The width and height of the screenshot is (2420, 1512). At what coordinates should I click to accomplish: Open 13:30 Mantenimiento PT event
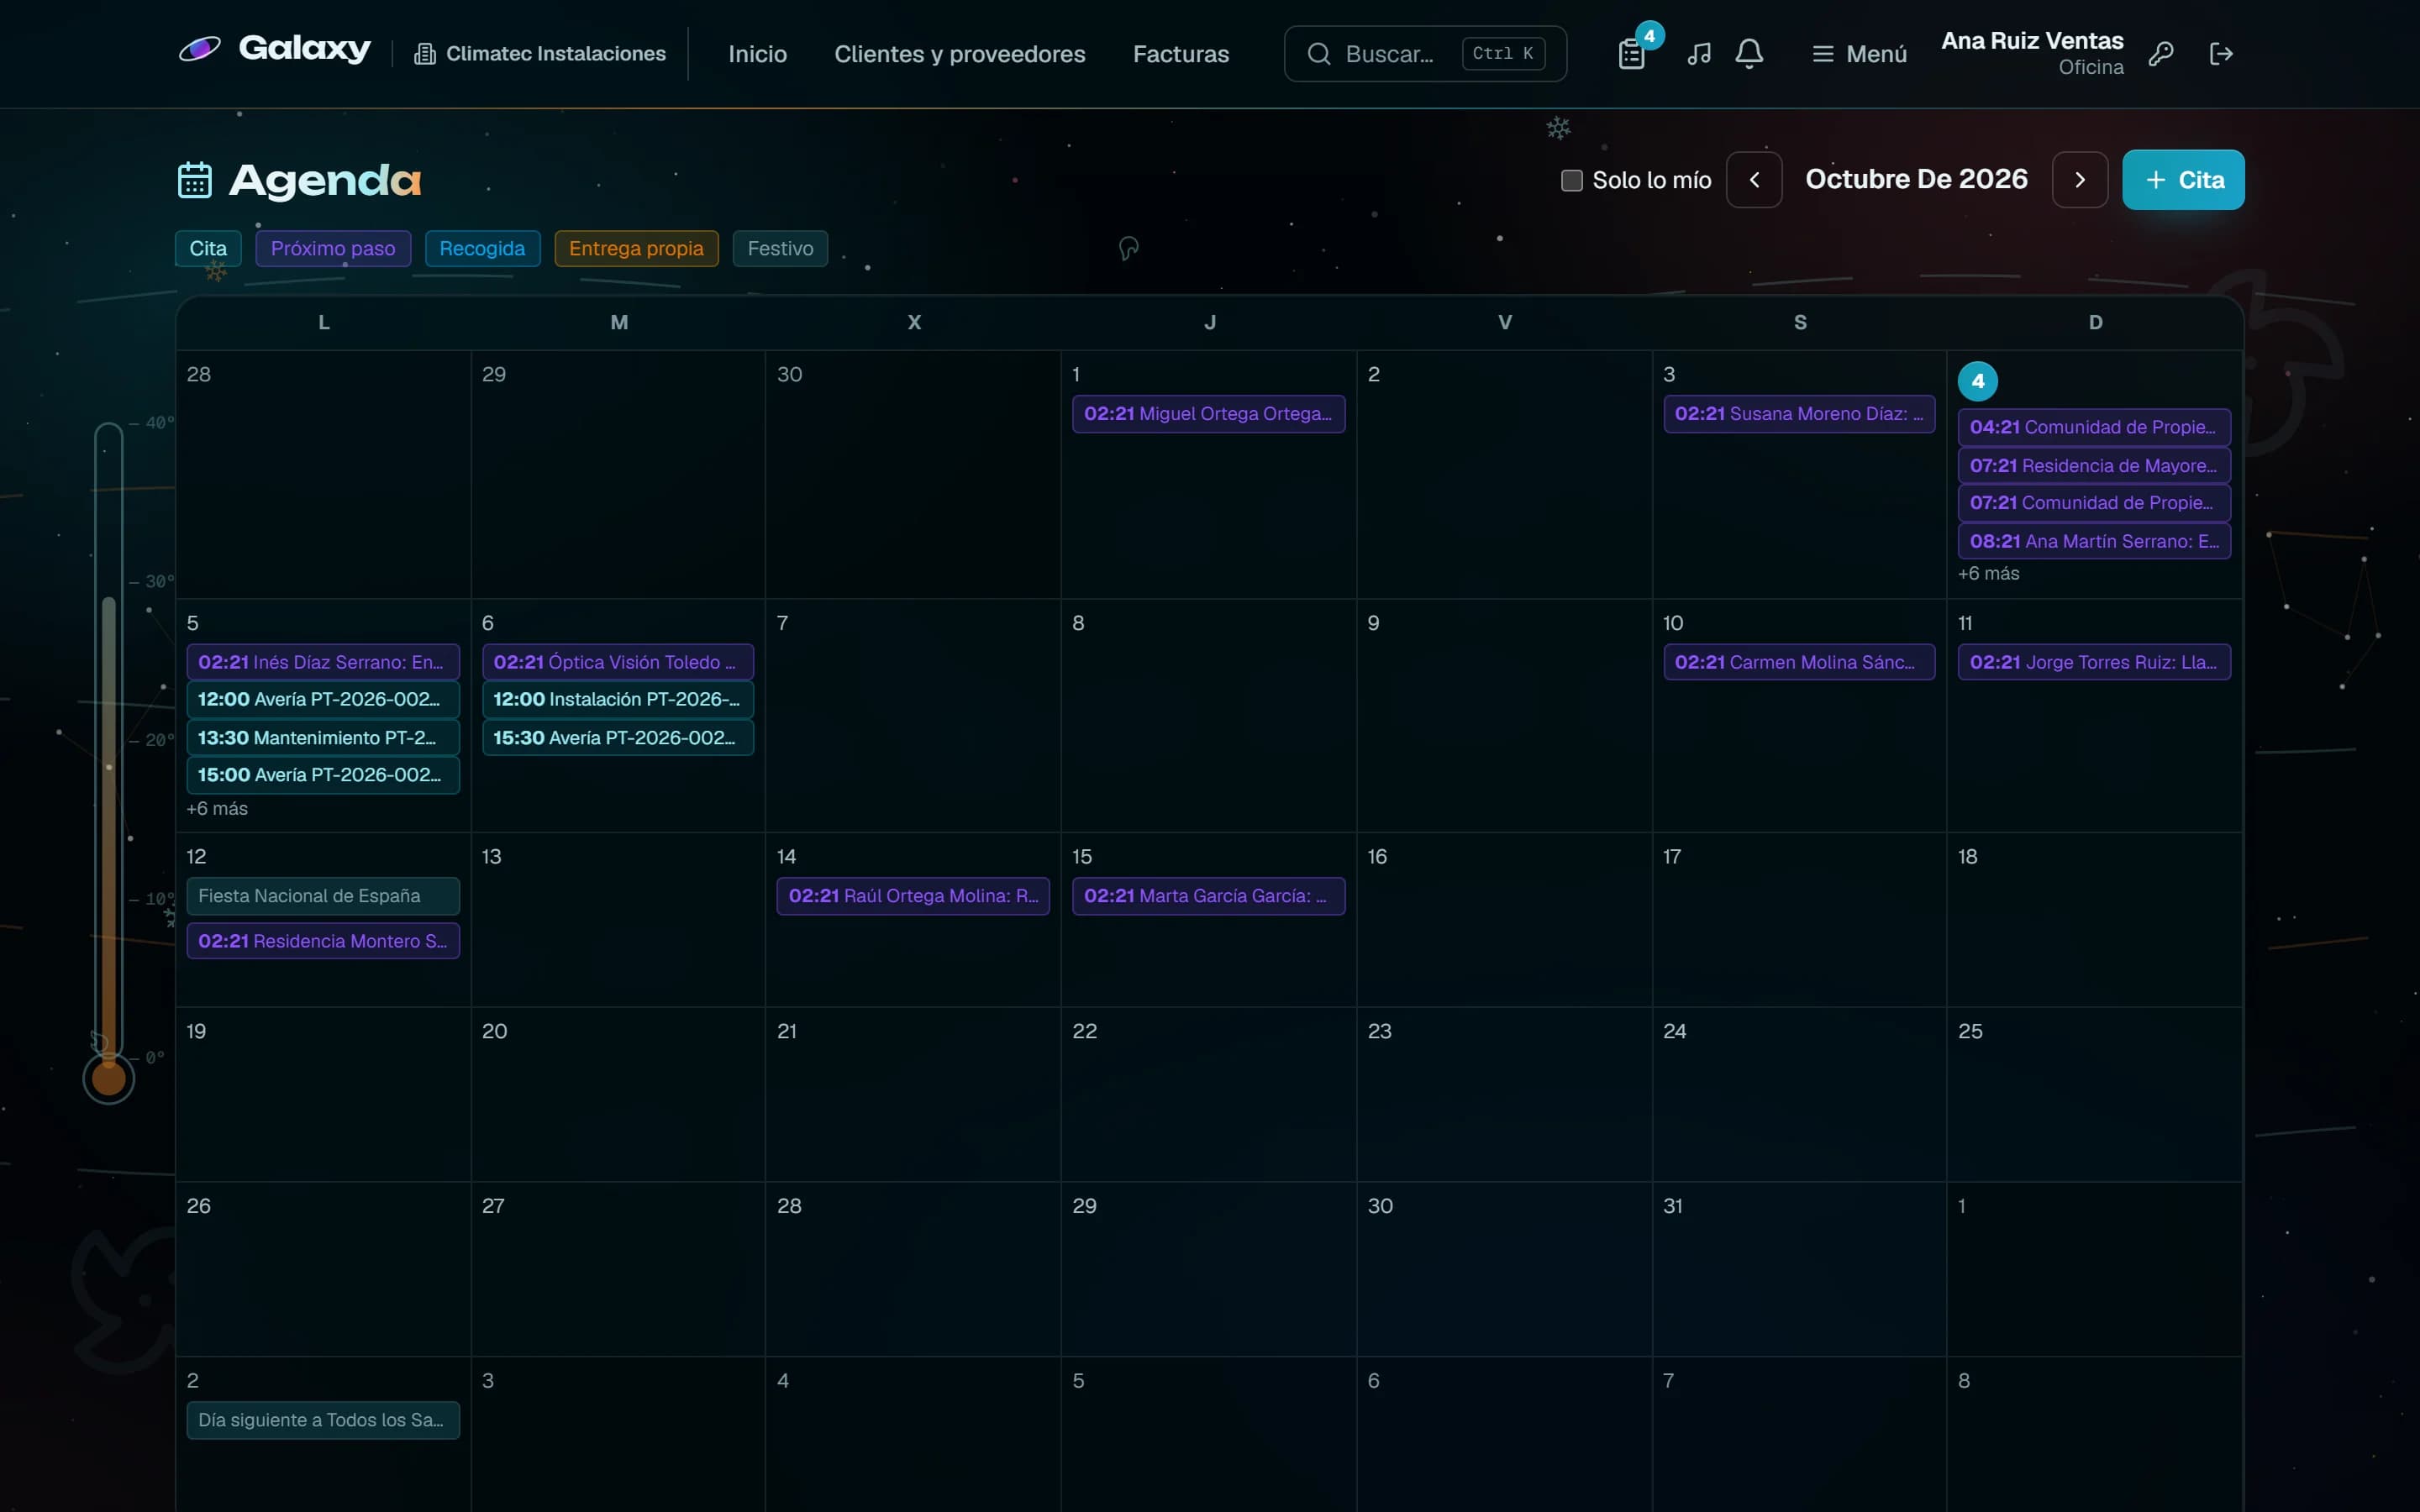(x=323, y=738)
